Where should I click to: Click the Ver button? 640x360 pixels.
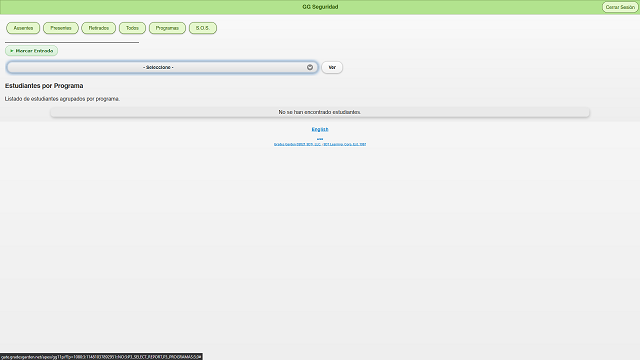tap(332, 67)
